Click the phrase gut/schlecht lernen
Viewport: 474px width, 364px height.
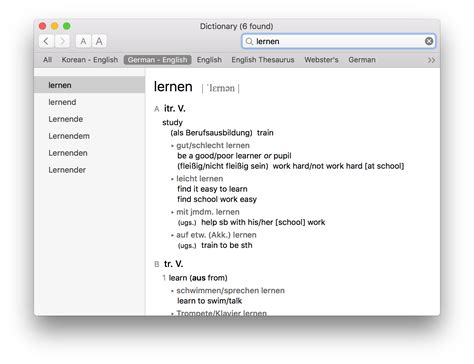coord(213,145)
